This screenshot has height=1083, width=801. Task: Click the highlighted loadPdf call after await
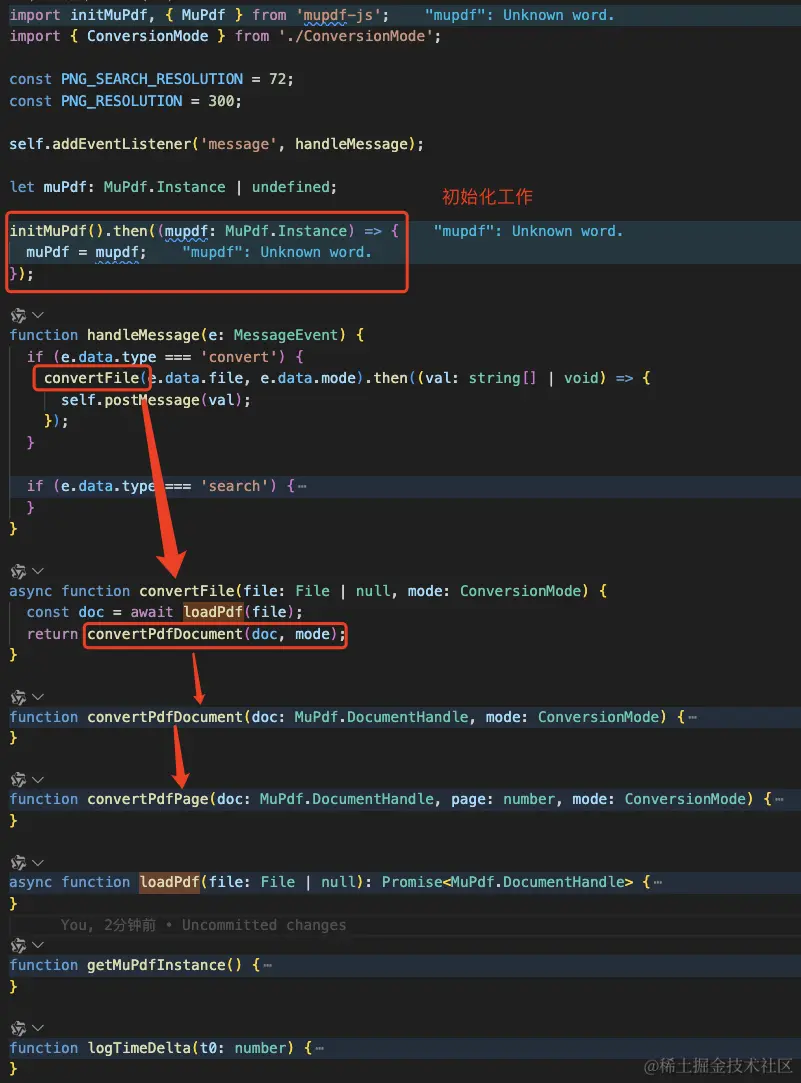215,612
